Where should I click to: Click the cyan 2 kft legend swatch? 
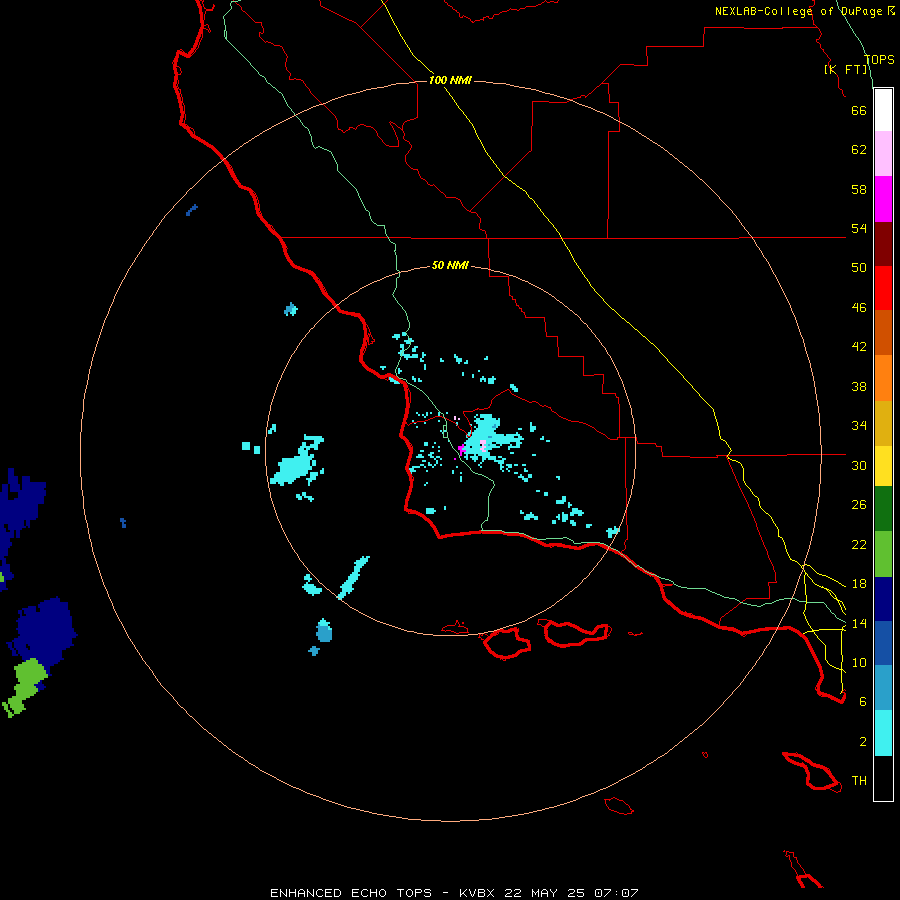point(883,733)
